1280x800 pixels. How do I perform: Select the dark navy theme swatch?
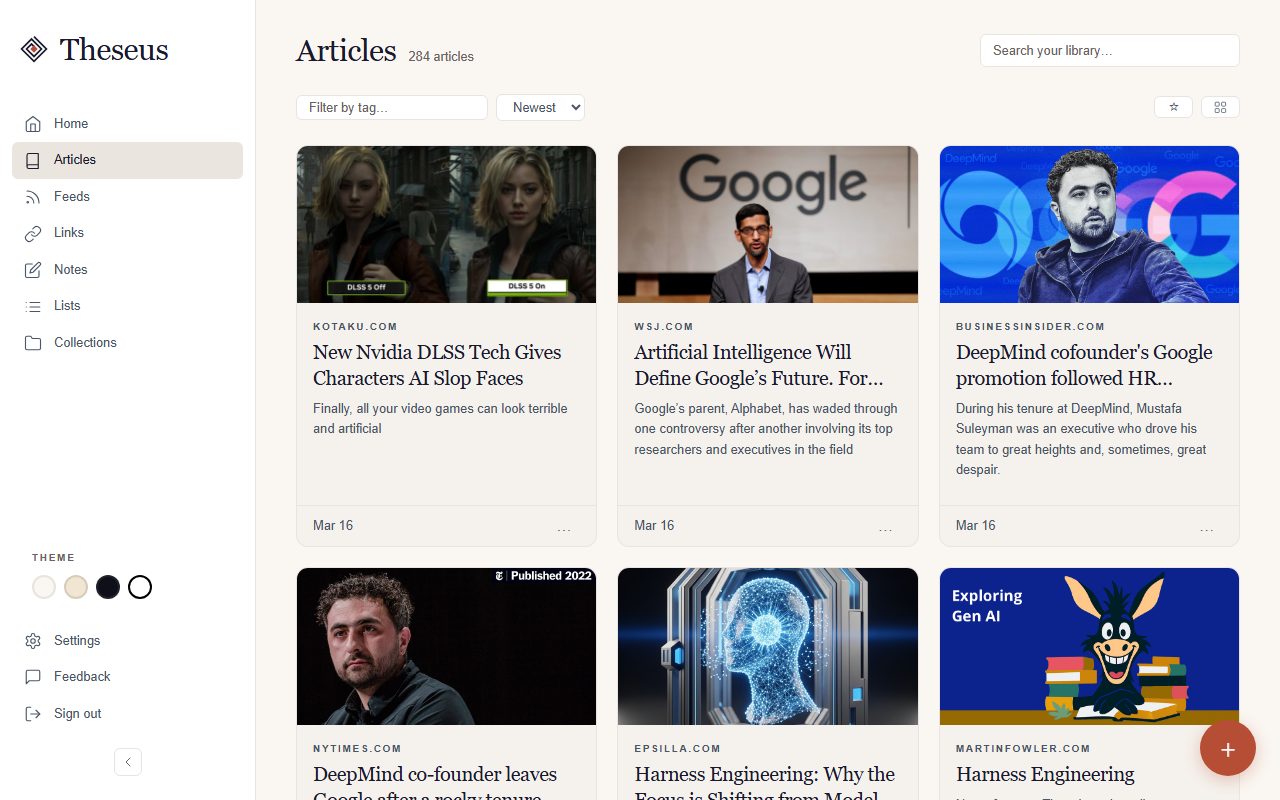click(x=108, y=587)
